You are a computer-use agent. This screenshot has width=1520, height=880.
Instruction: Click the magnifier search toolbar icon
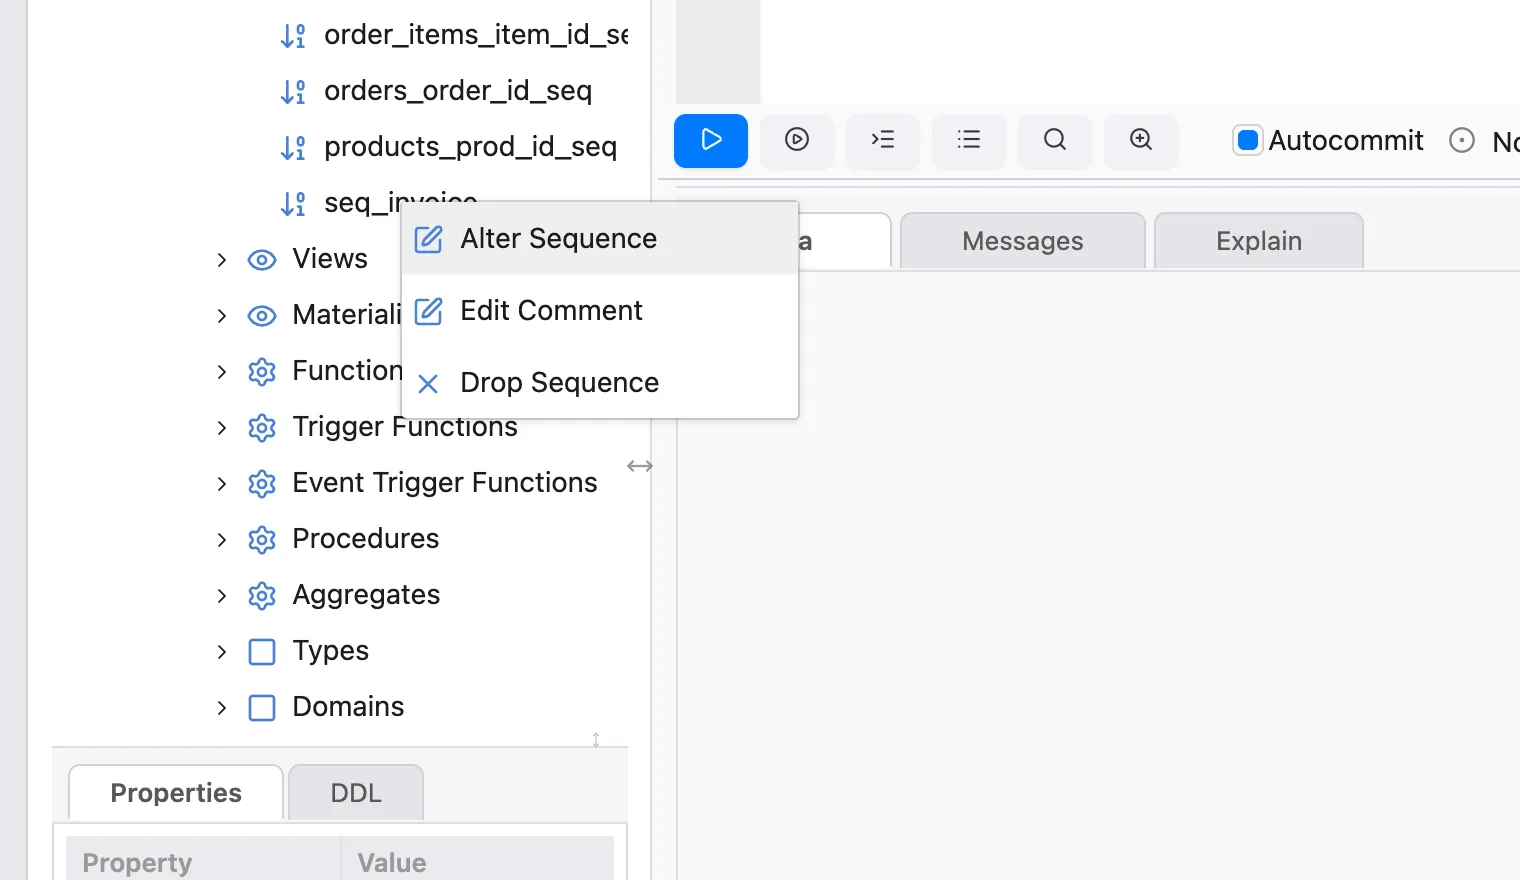1055,140
